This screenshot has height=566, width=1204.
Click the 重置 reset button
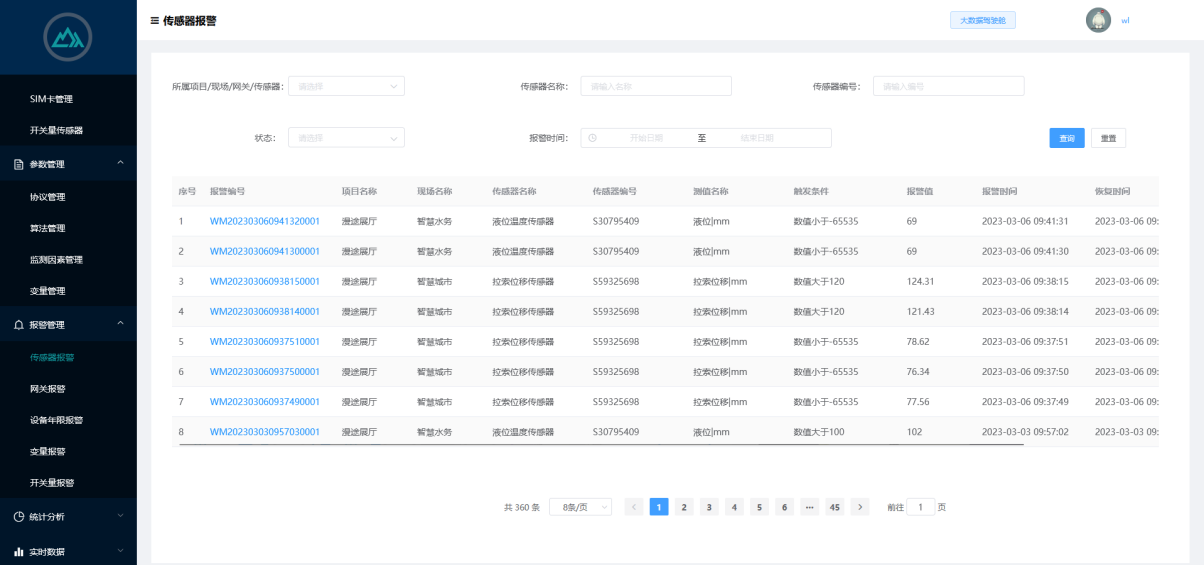1108,138
